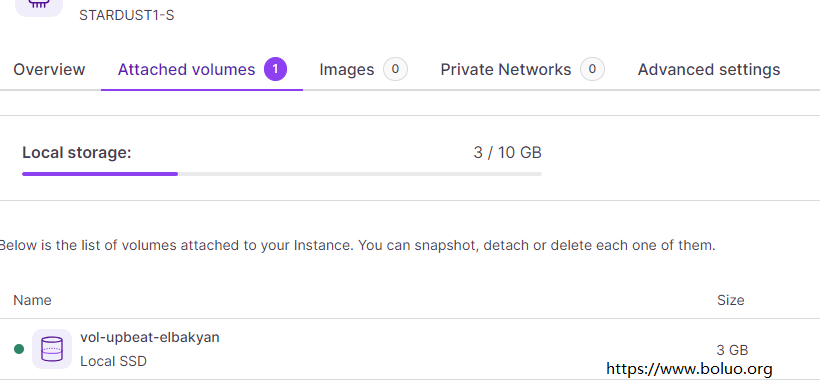Click the Private Networks count badge
The height and width of the screenshot is (387, 820).
click(x=592, y=70)
